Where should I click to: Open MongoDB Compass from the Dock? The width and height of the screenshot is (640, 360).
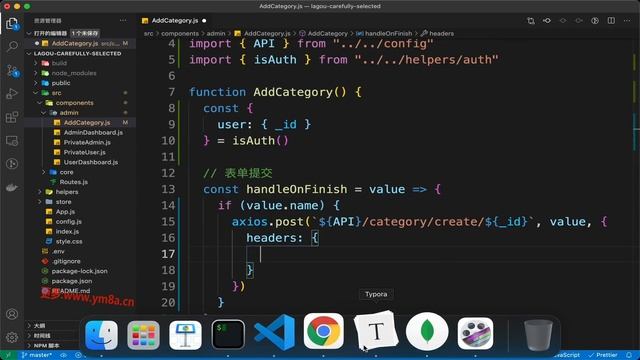[427, 331]
